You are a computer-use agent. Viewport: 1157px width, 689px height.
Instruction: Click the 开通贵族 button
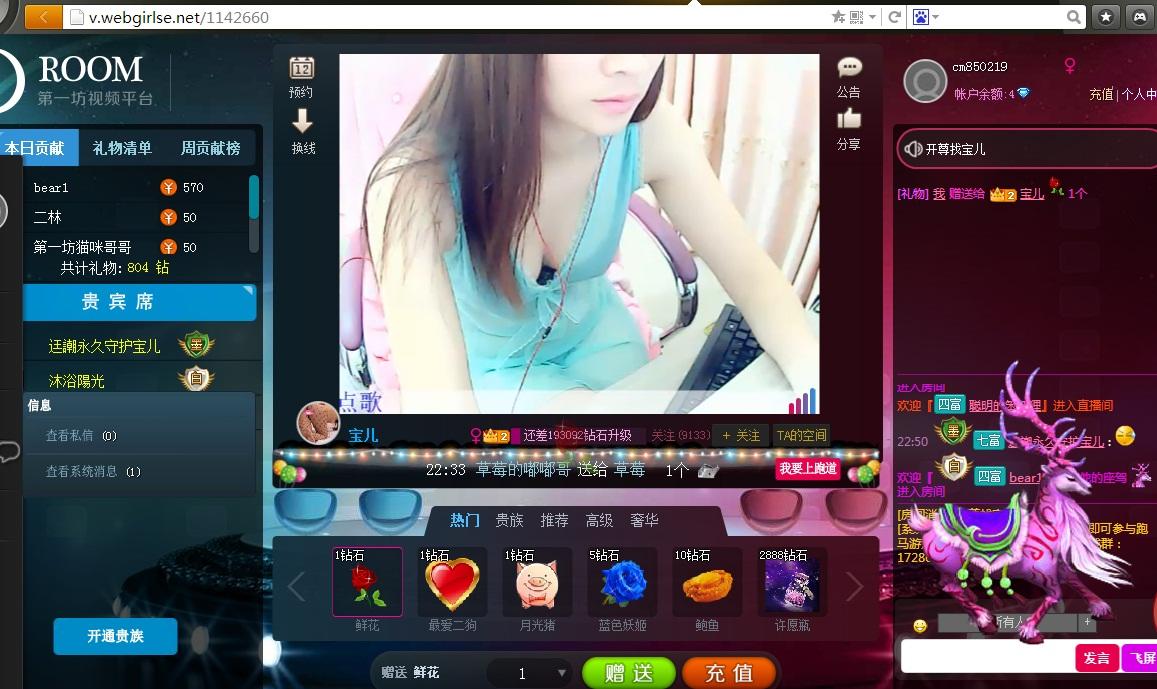pyautogui.click(x=116, y=636)
